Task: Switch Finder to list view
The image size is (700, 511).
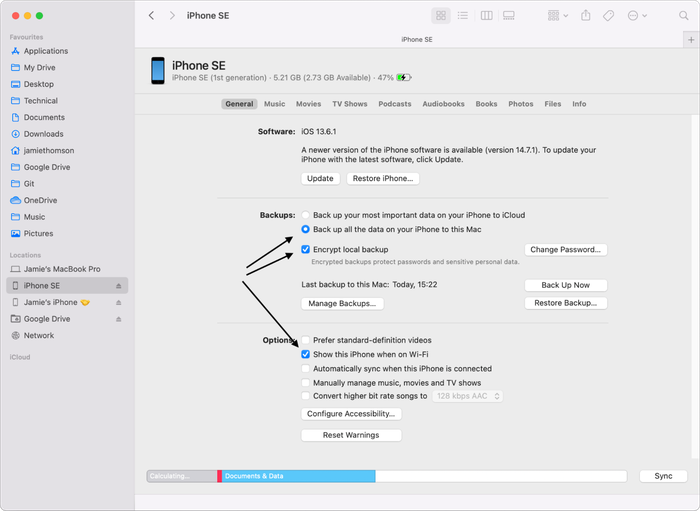Action: [463, 16]
